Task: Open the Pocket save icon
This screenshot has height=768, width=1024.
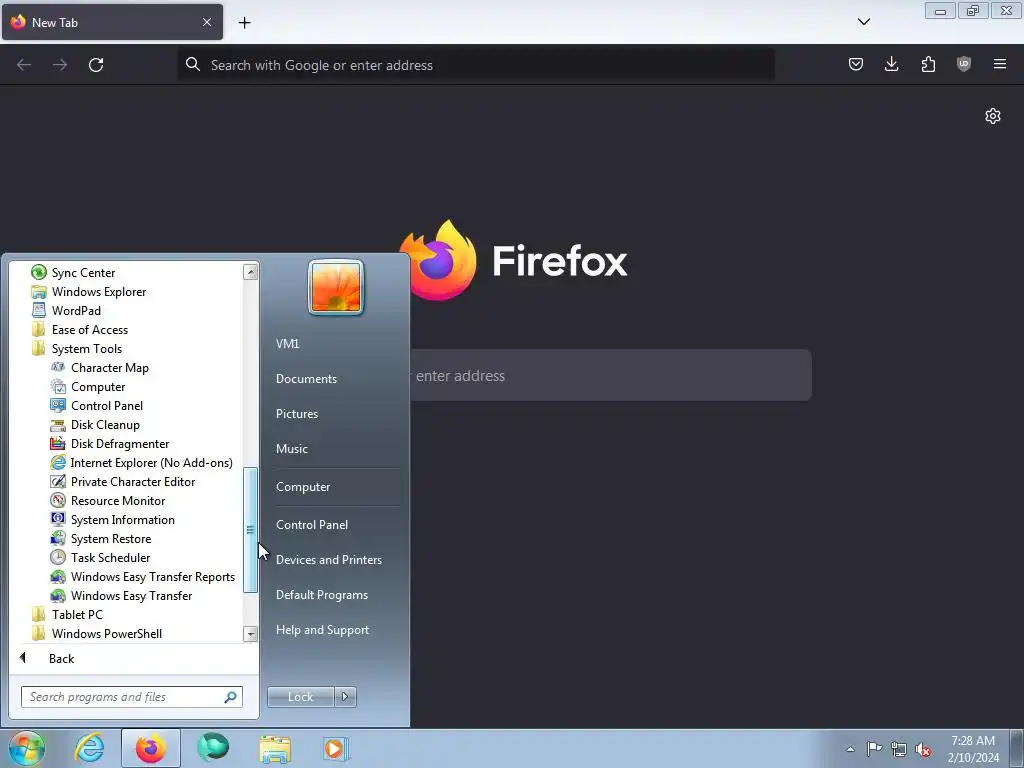Action: click(856, 64)
